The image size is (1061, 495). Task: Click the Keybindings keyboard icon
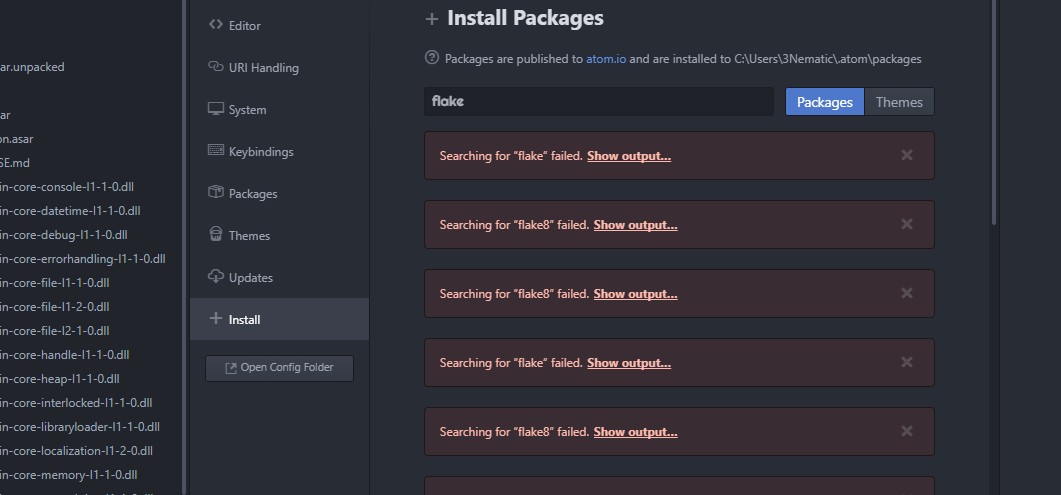215,151
